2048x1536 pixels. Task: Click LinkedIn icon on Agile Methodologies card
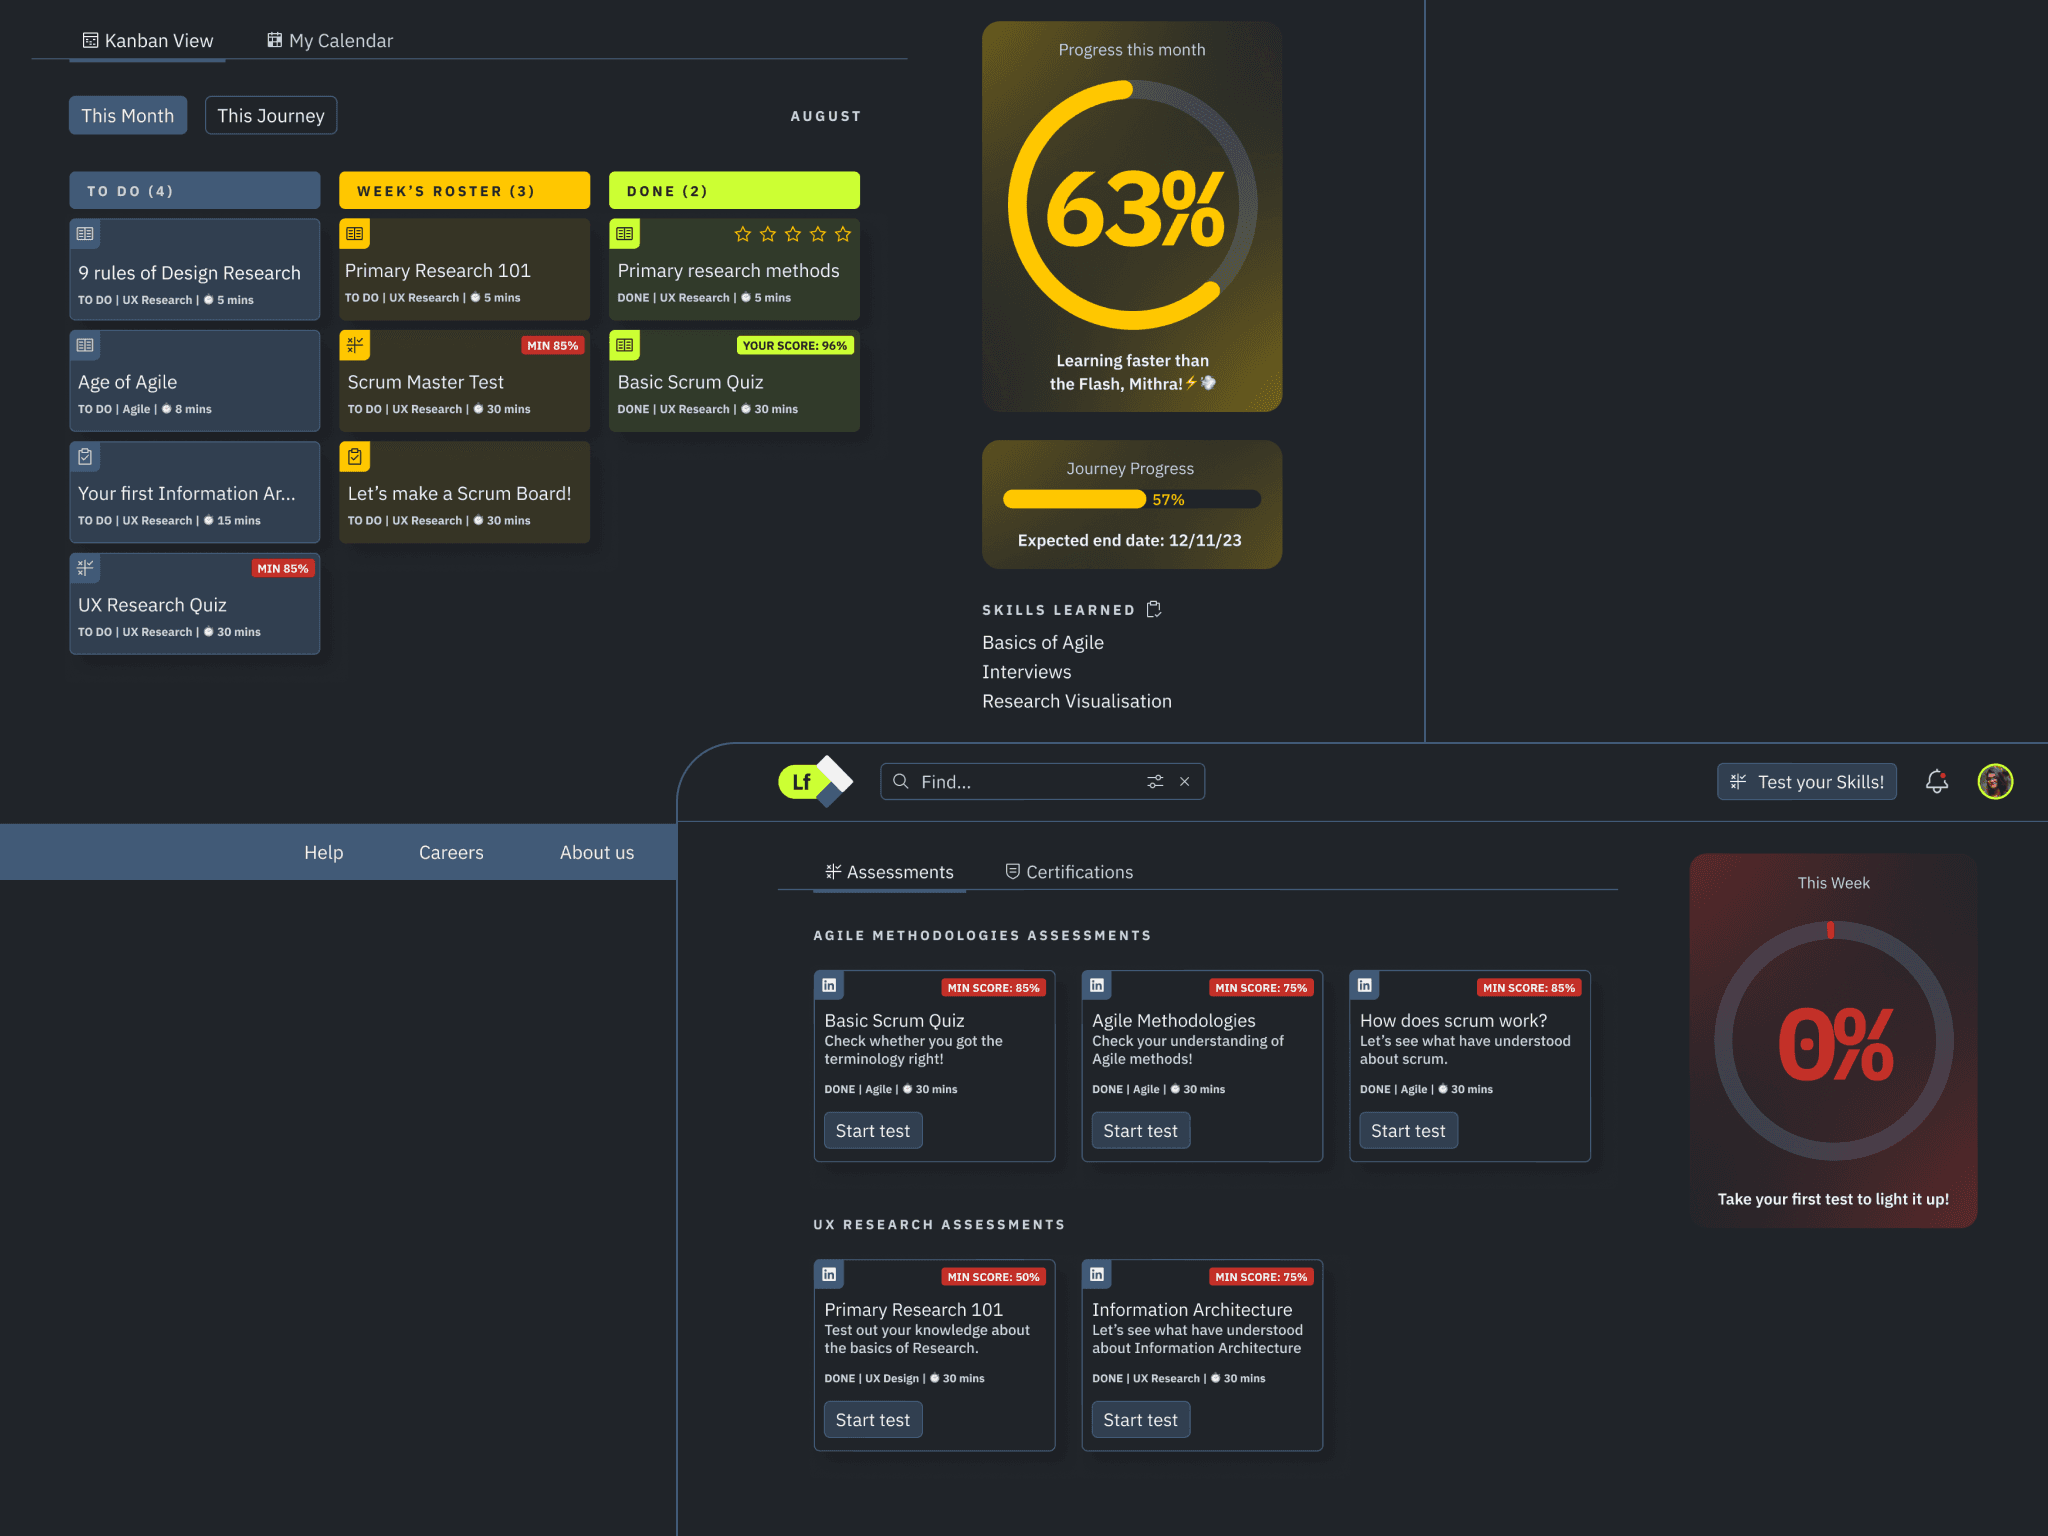(x=1097, y=985)
